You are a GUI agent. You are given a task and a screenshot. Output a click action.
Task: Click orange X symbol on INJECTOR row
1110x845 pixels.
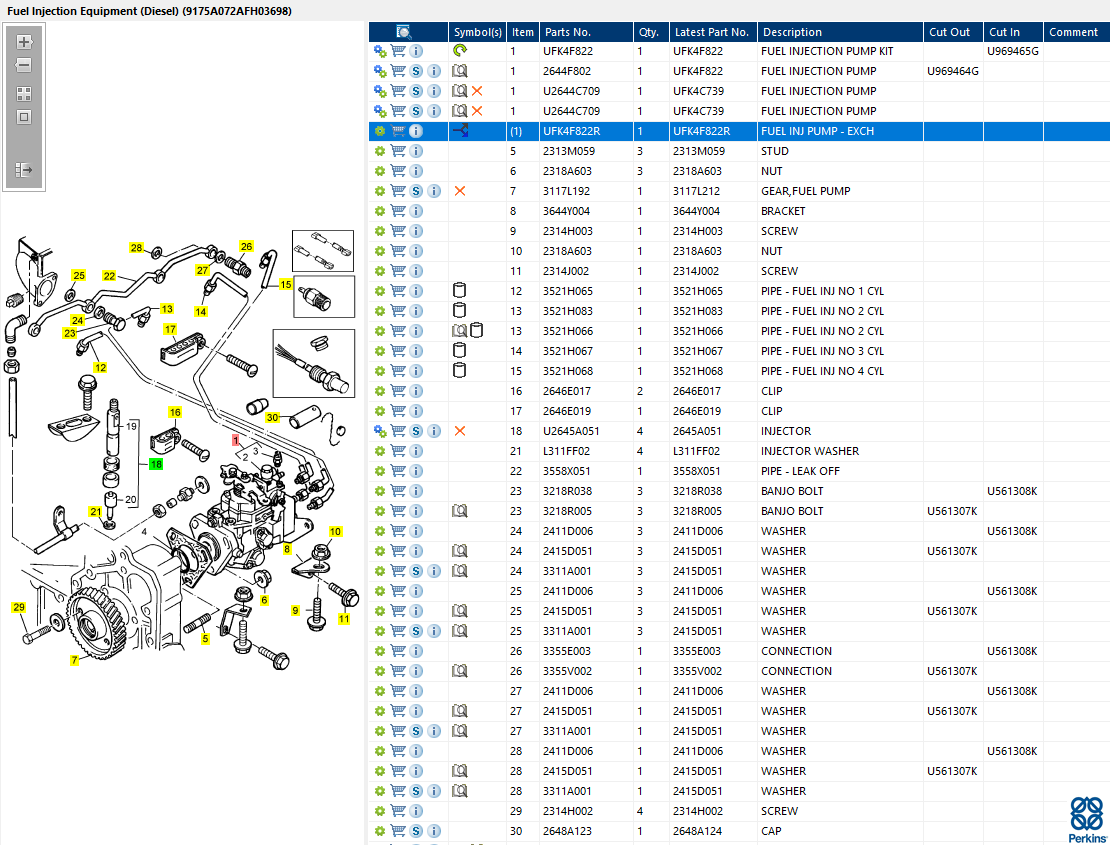tap(460, 431)
